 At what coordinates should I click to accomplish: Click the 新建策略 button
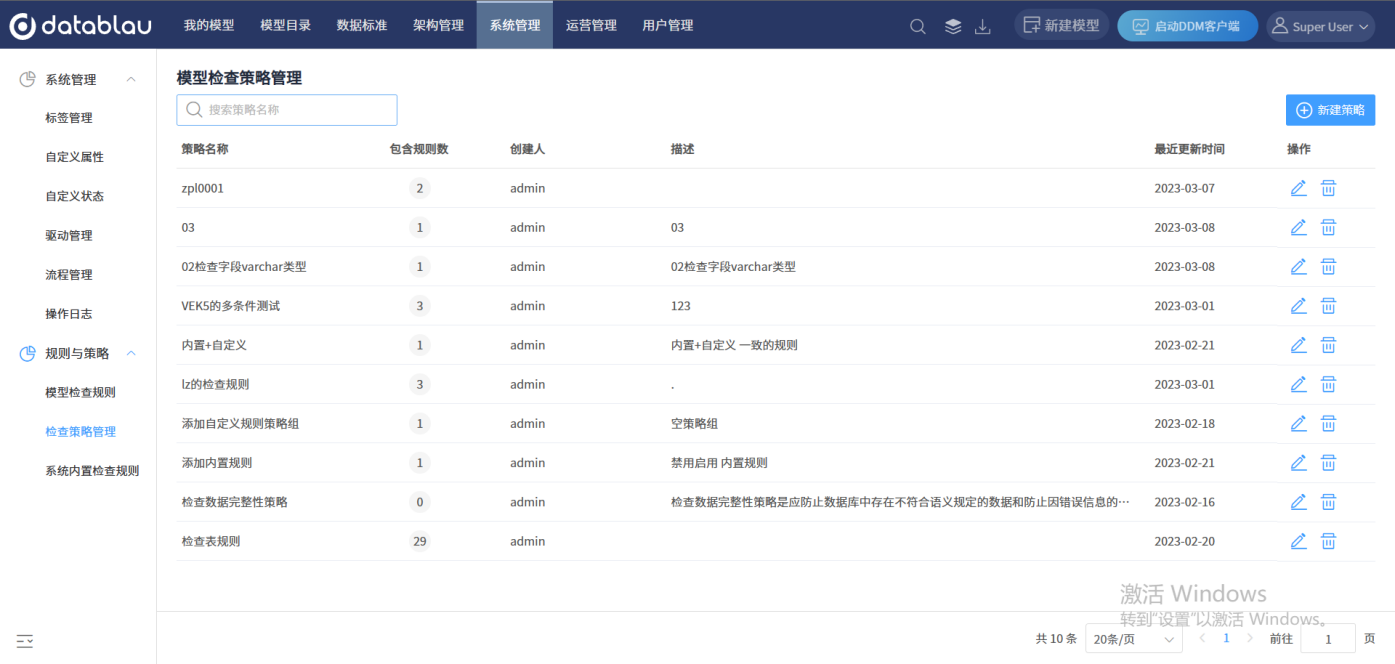[1330, 110]
